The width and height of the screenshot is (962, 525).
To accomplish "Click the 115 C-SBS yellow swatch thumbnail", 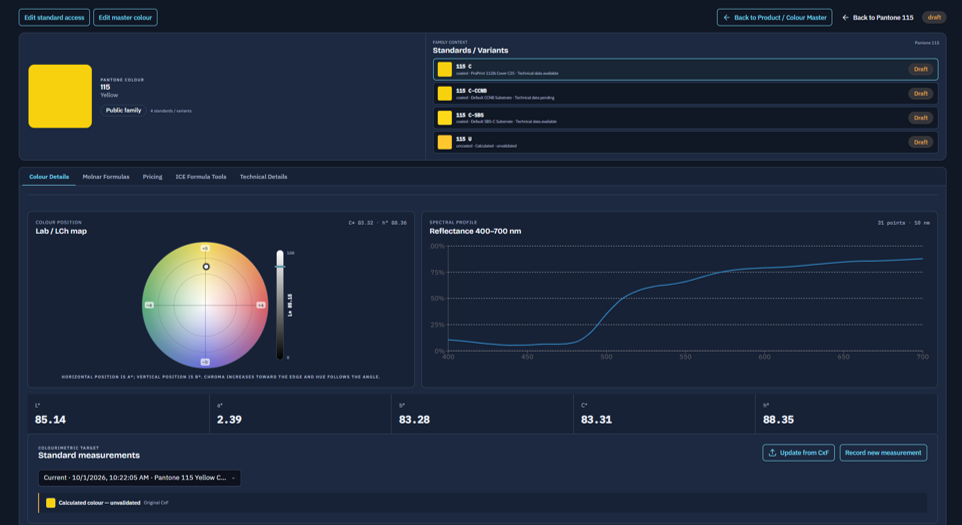I will 445,118.
